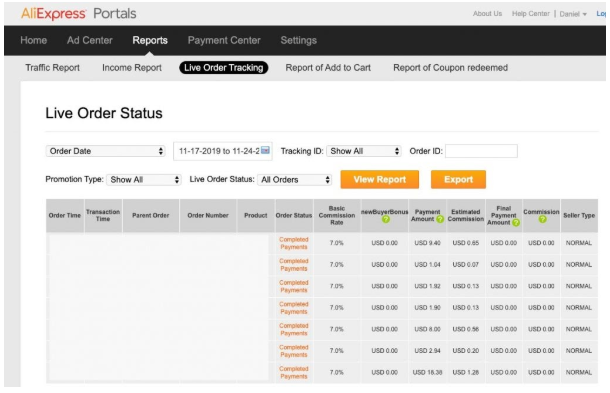
Task: Click the Export button
Action: pos(458,179)
